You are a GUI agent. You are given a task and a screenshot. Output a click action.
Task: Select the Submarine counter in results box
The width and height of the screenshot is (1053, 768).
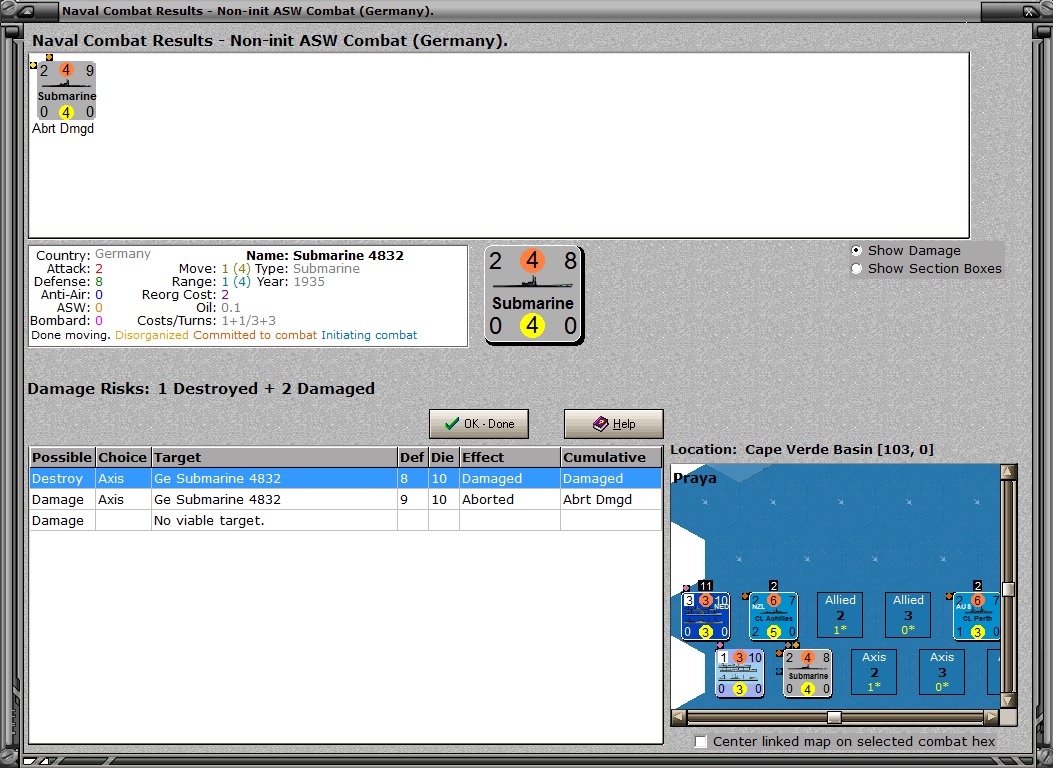(66, 91)
